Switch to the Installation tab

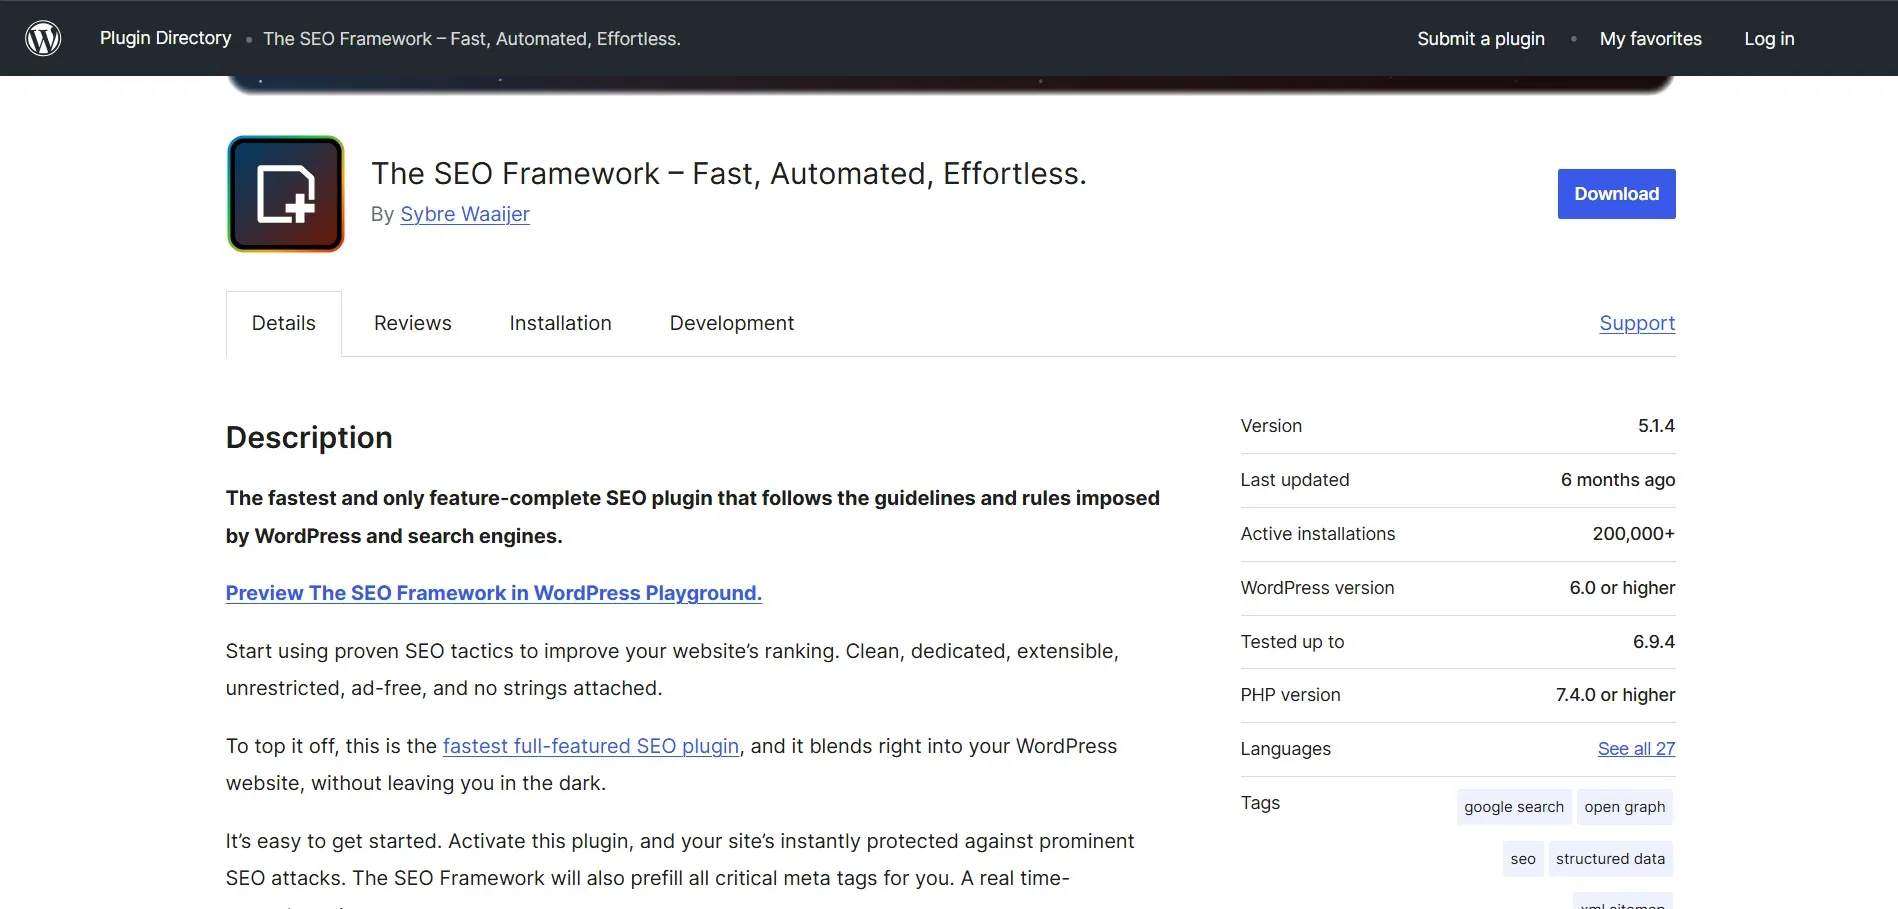pyautogui.click(x=560, y=323)
